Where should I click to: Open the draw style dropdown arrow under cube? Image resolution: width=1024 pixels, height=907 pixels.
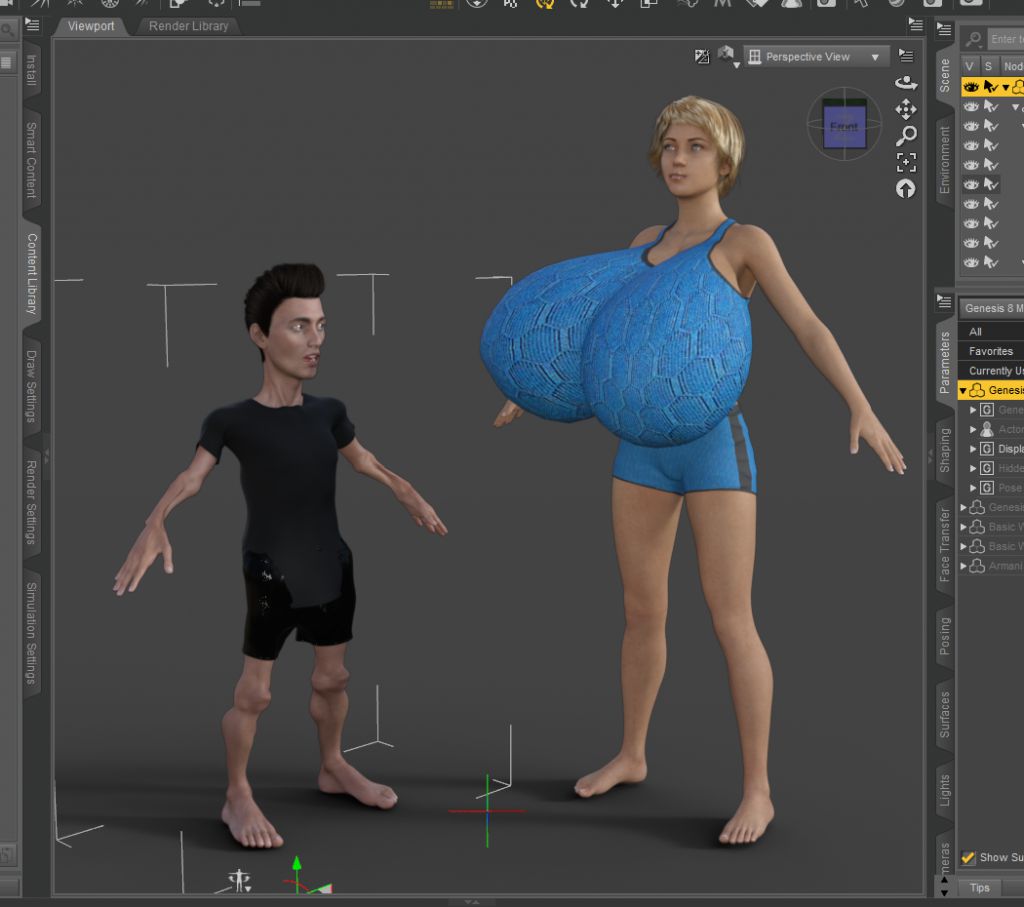coord(737,65)
